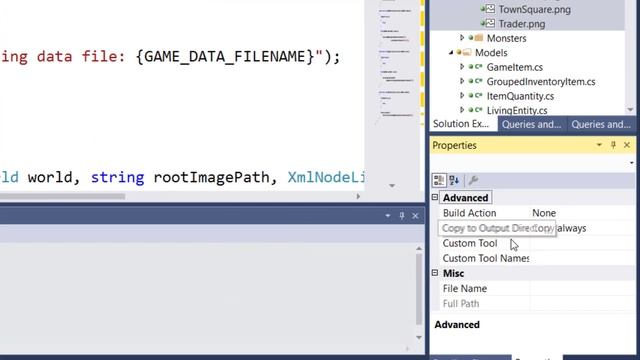Click the rootImagePath parameter in code
Screen dimensions: 640x360
[x=211, y=177]
